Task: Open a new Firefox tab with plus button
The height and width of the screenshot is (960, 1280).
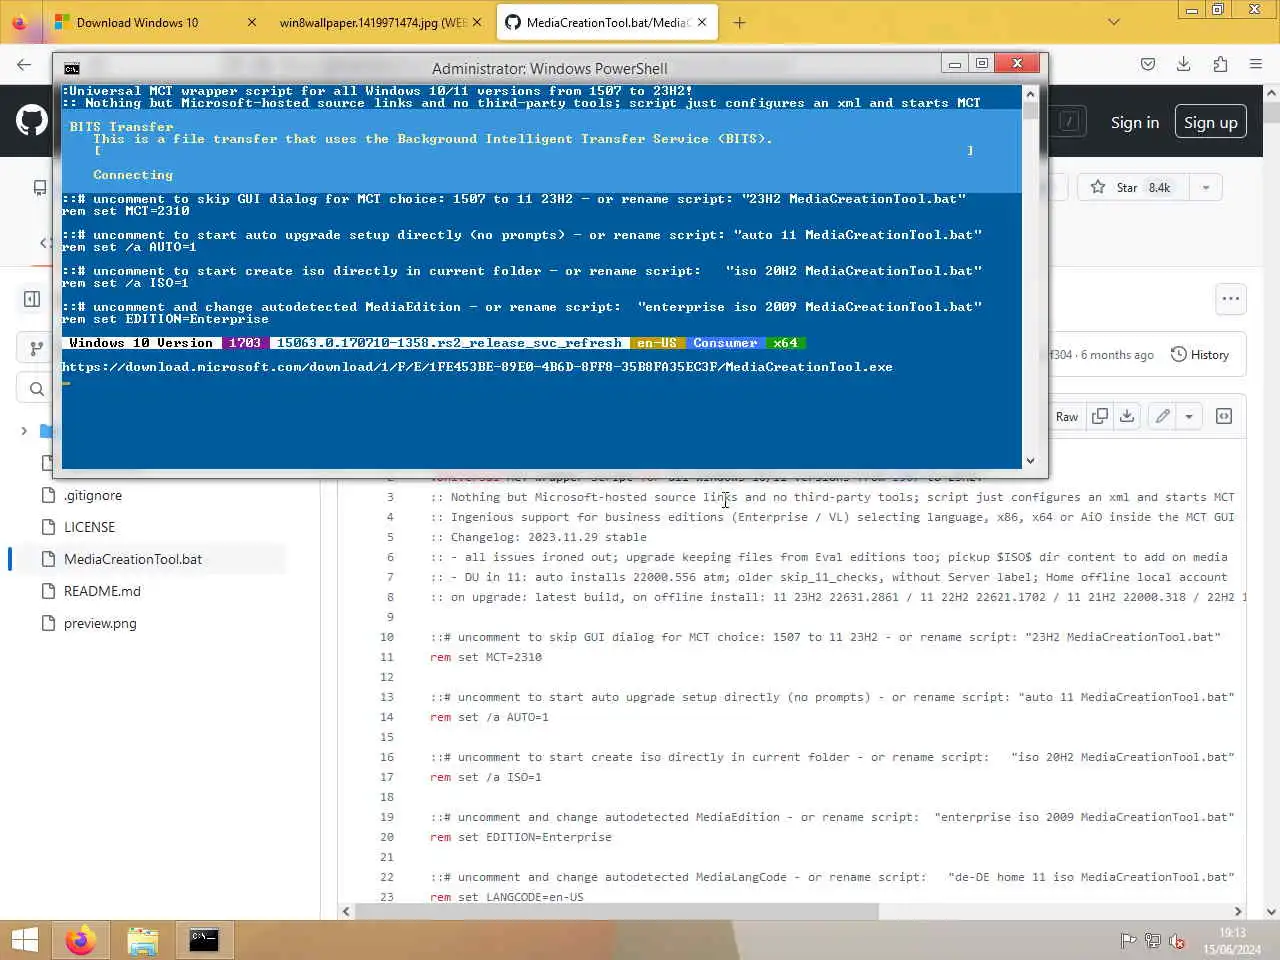Action: [740, 22]
